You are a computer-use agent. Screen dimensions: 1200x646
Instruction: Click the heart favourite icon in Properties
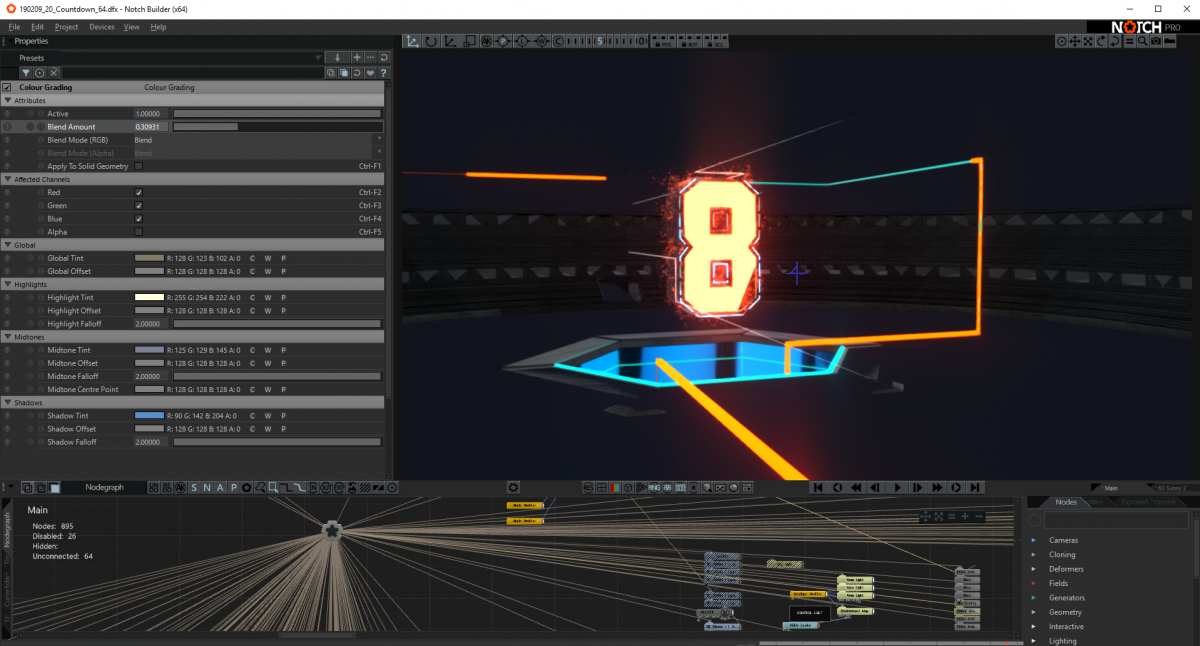coord(370,73)
